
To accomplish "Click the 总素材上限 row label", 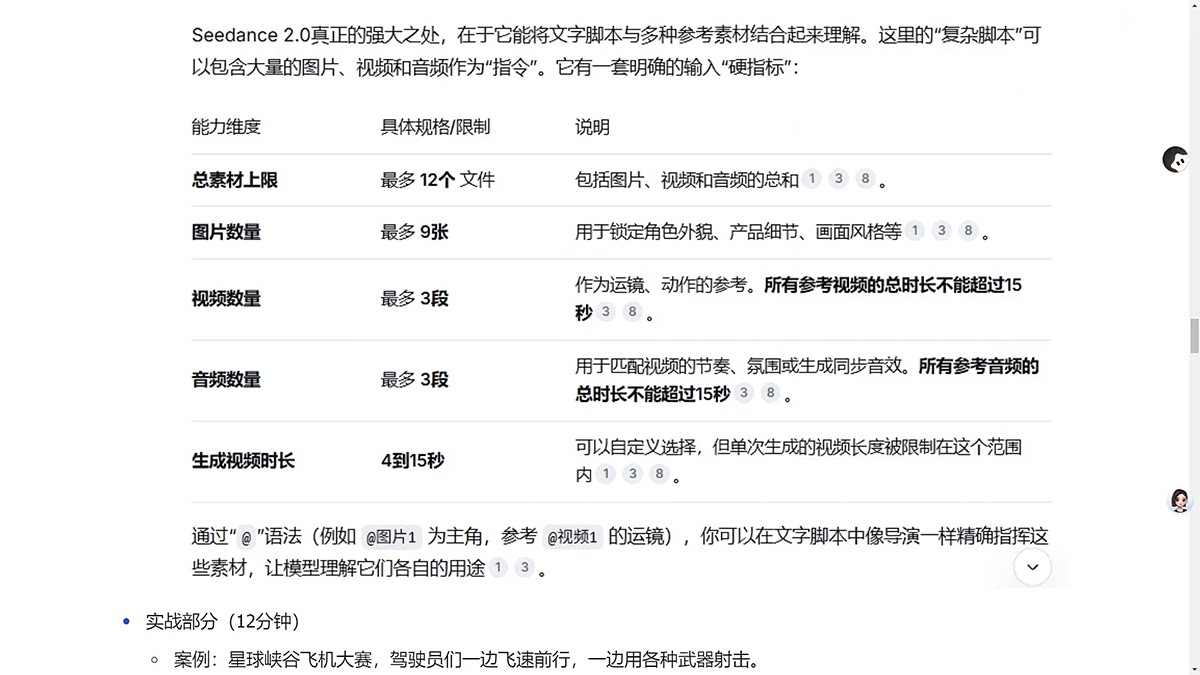I will tap(235, 180).
